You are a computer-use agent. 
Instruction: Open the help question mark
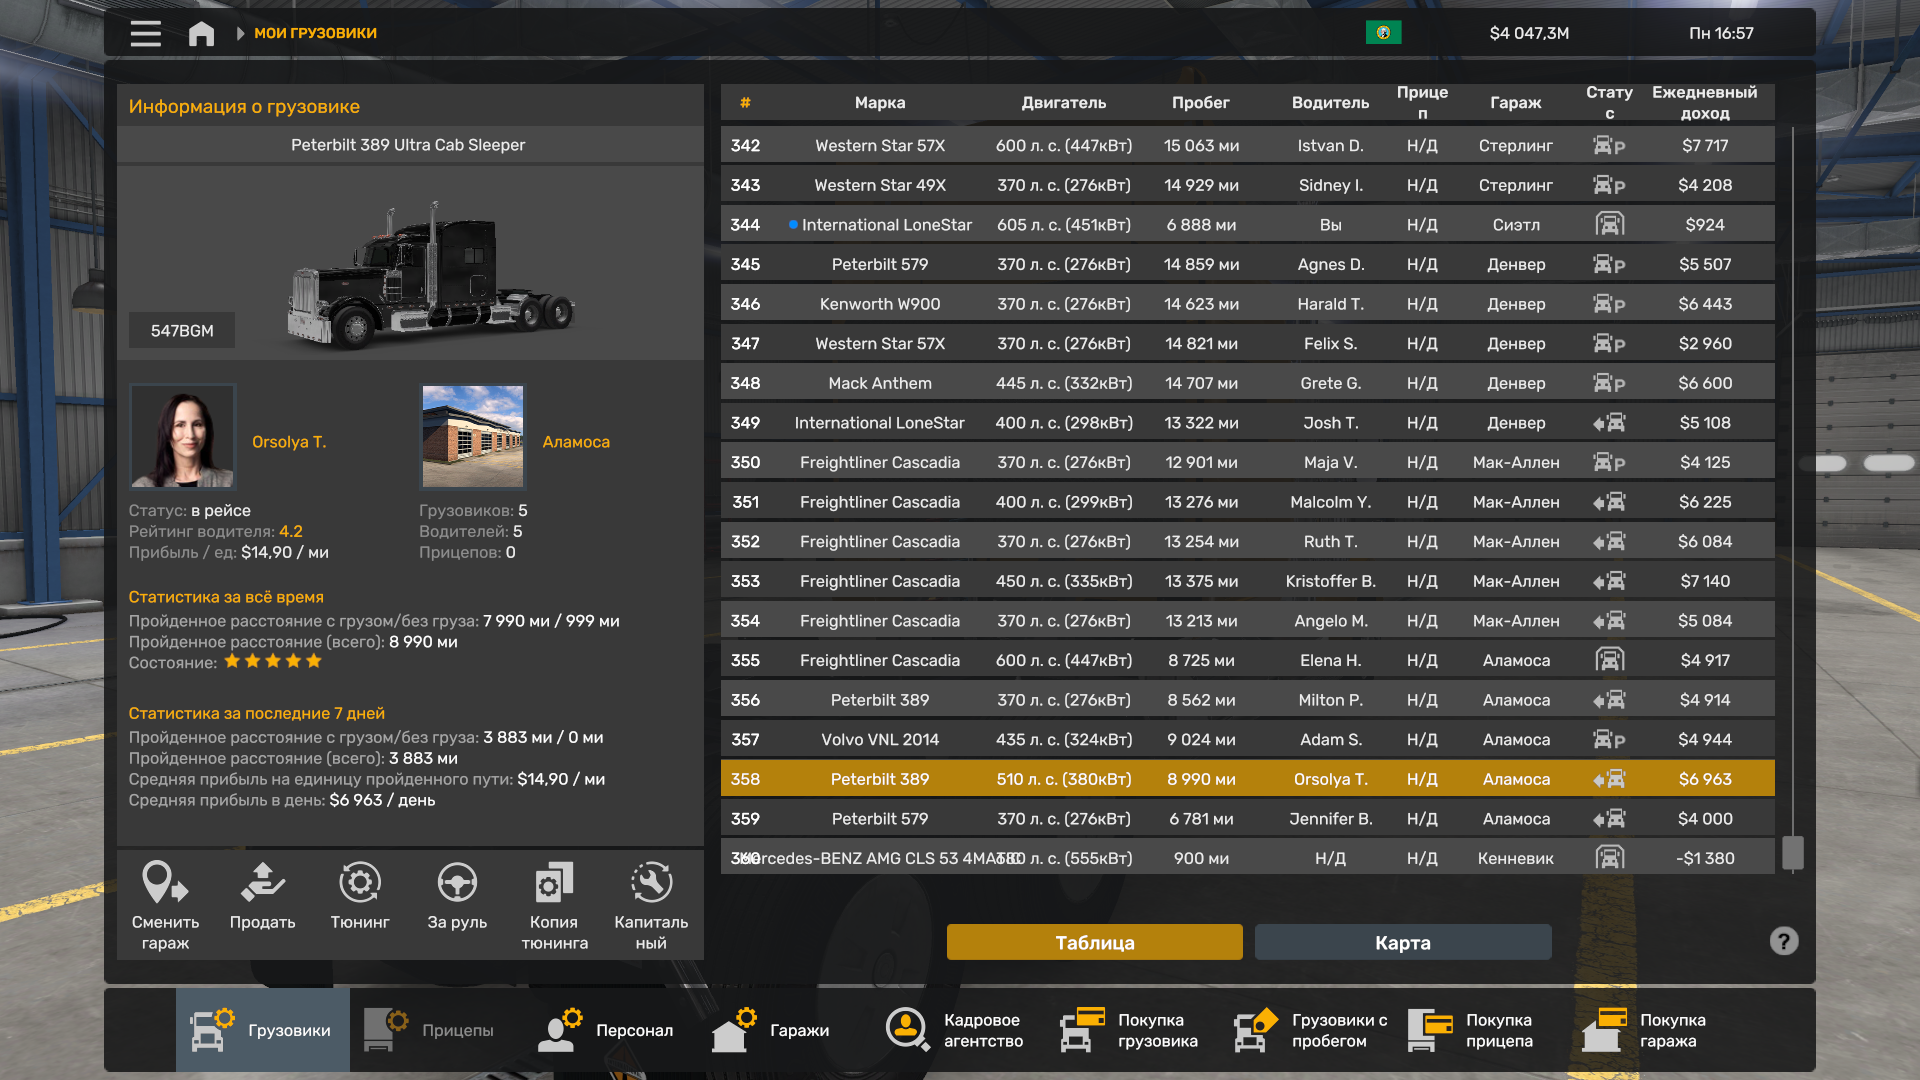click(1783, 941)
